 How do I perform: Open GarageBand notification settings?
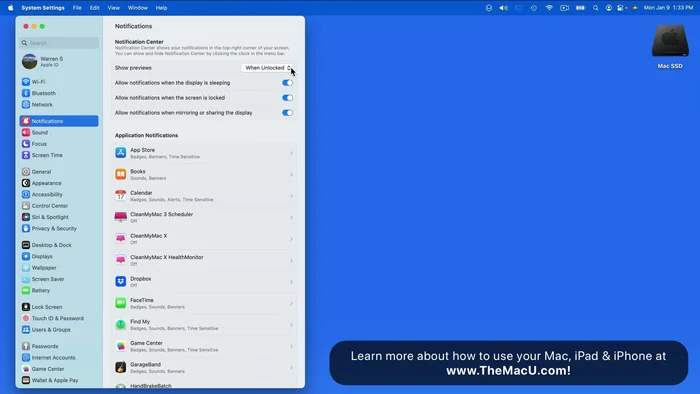pos(204,368)
